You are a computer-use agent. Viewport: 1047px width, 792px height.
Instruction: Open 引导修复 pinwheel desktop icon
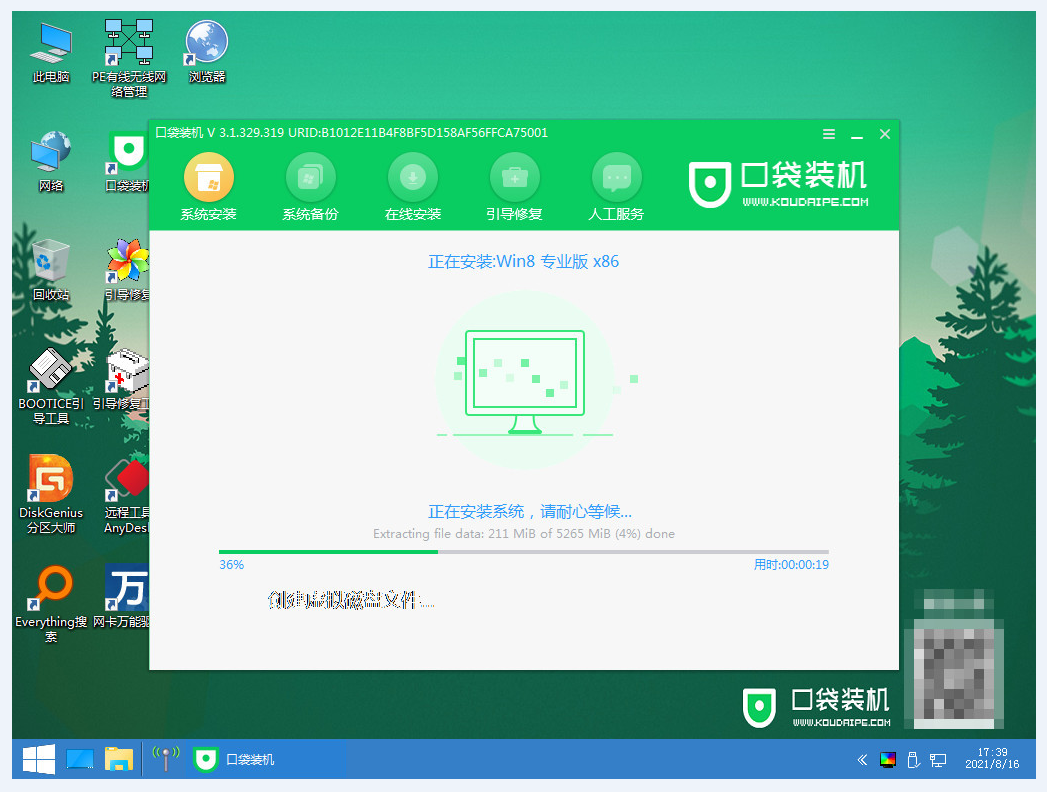coord(128,270)
